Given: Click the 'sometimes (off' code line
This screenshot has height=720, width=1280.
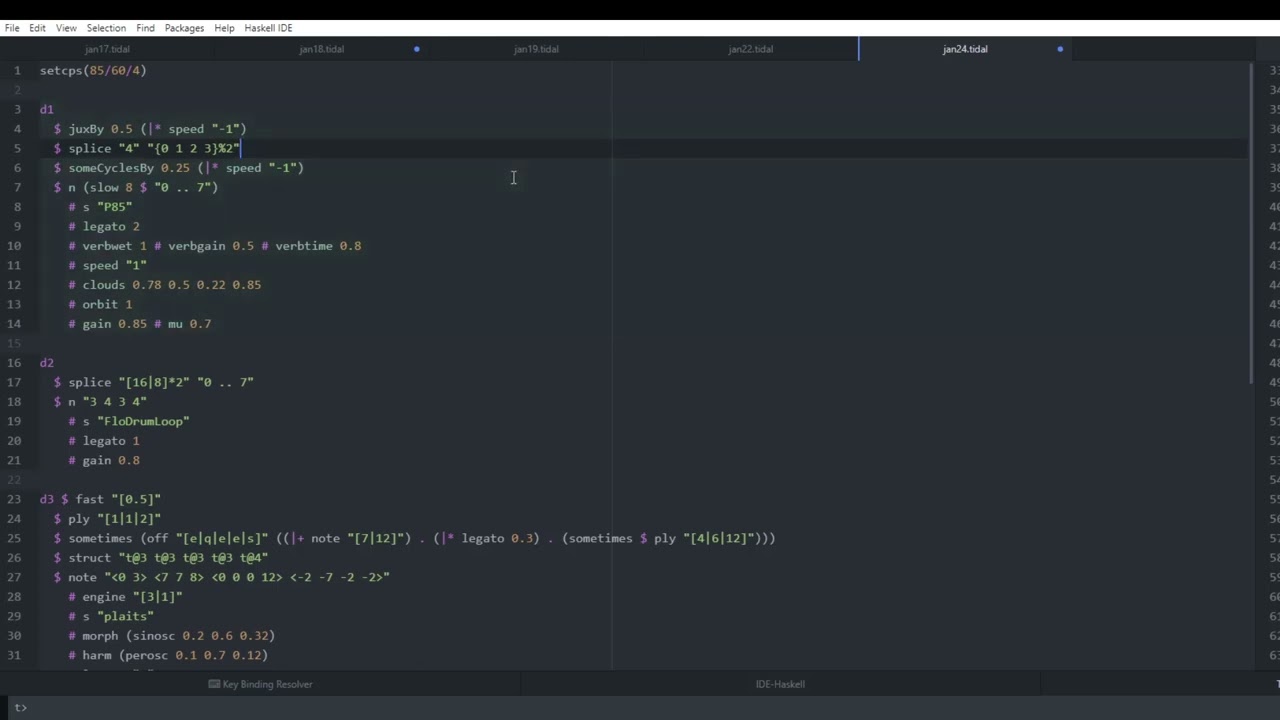Looking at the screenshot, I should coord(415,539).
